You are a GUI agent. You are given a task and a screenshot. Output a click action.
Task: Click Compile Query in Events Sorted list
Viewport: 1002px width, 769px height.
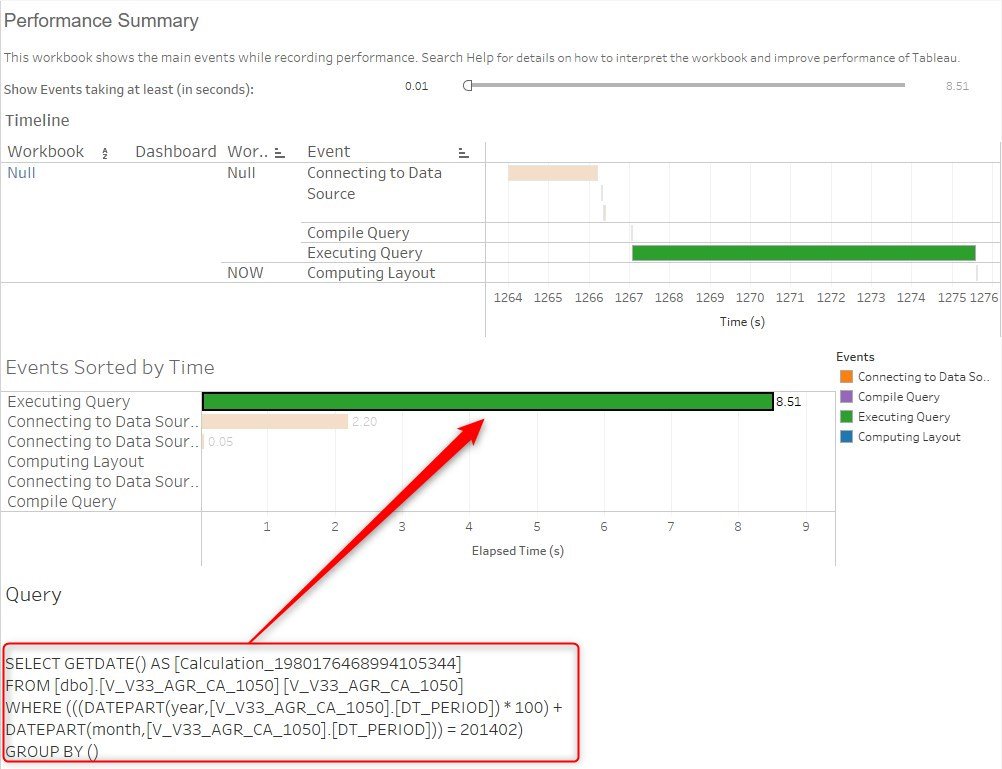point(61,502)
